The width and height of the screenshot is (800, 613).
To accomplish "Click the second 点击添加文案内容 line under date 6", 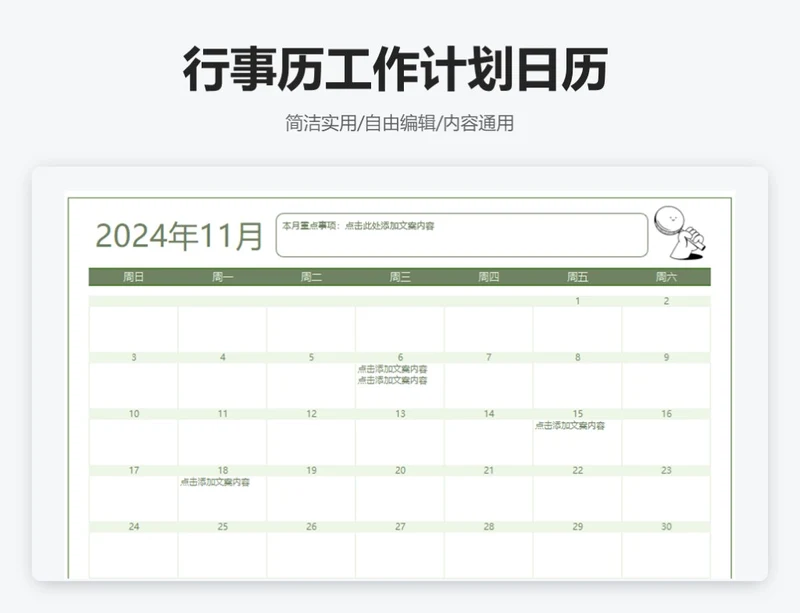I will (x=392, y=380).
